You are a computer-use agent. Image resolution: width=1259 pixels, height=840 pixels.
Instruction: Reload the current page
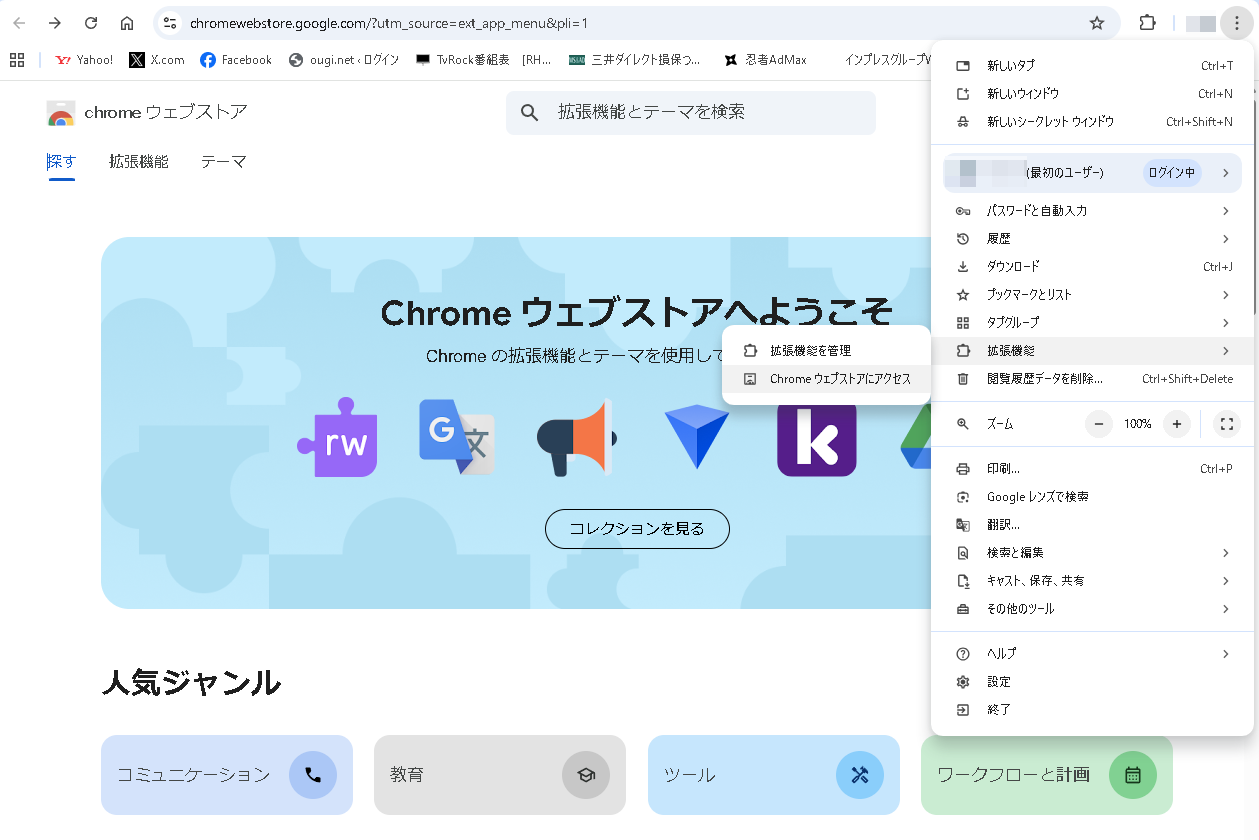click(90, 22)
